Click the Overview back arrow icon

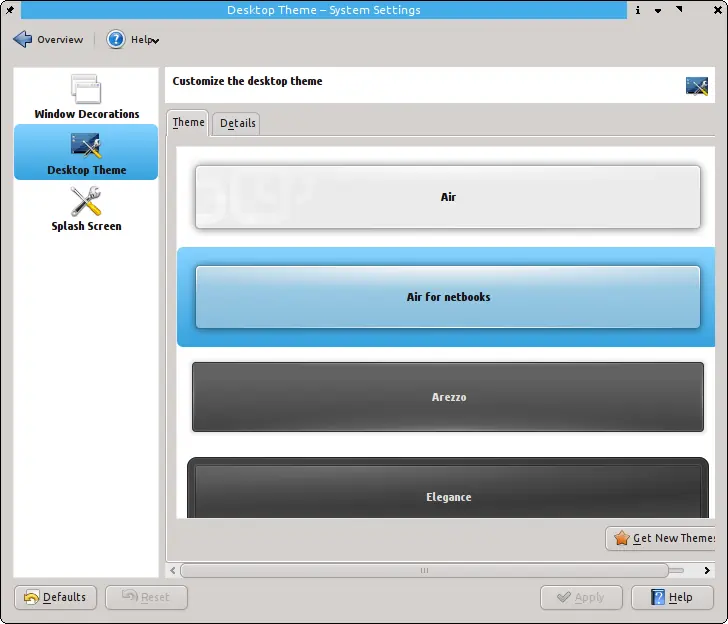22,39
